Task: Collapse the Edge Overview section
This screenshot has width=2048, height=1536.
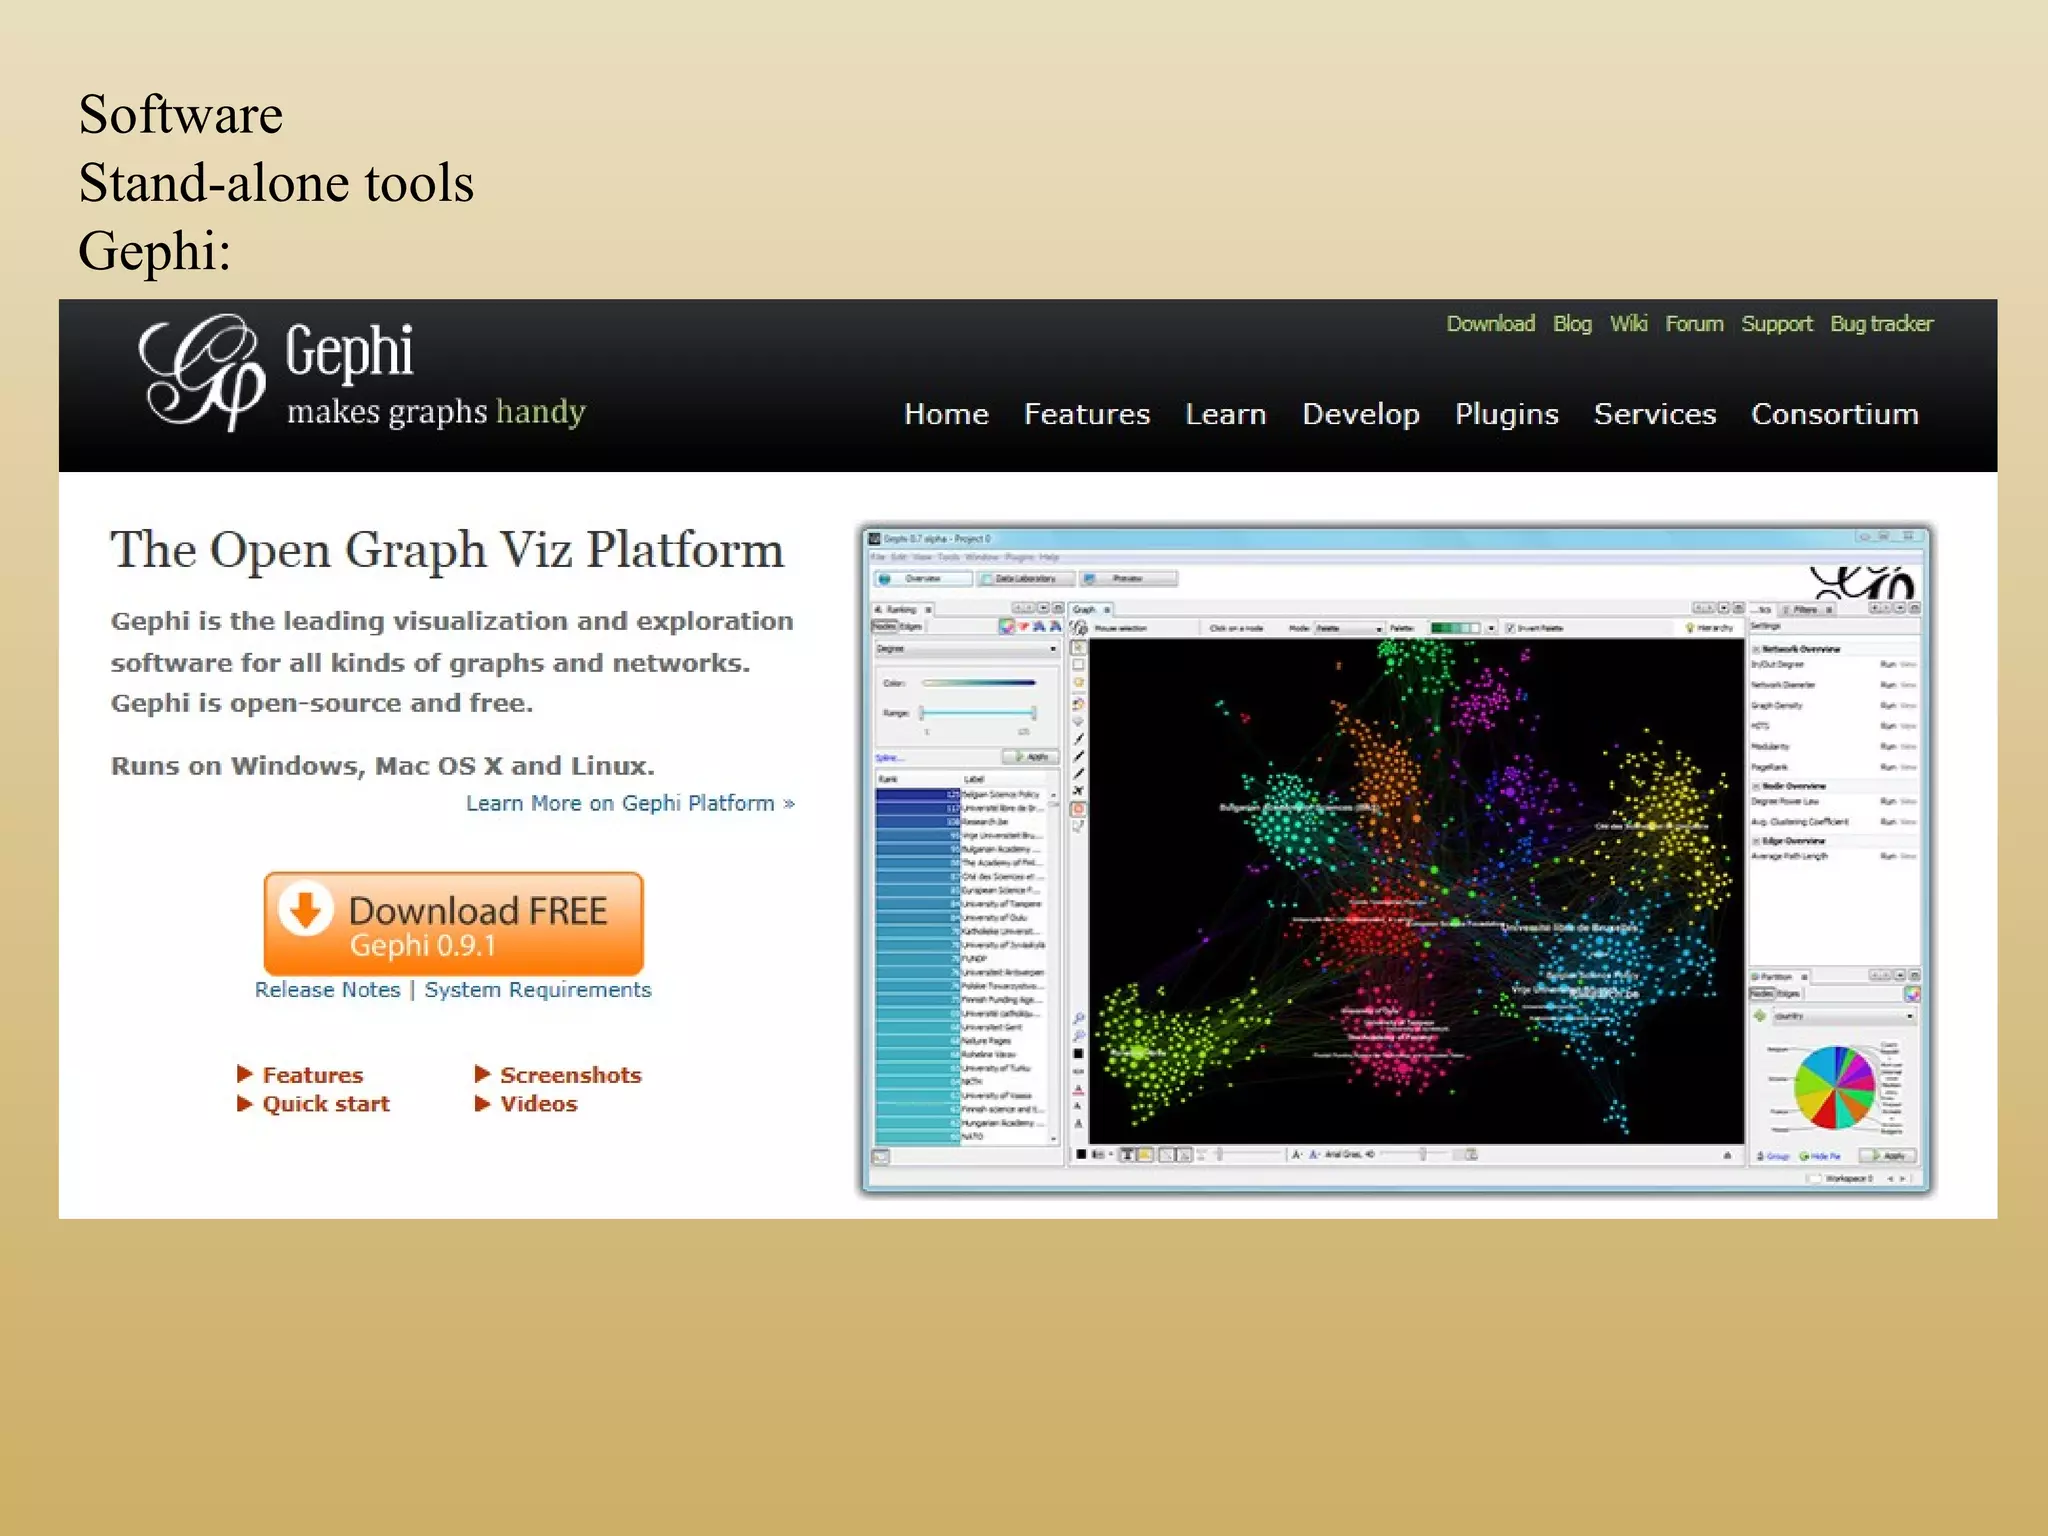Action: (1756, 841)
